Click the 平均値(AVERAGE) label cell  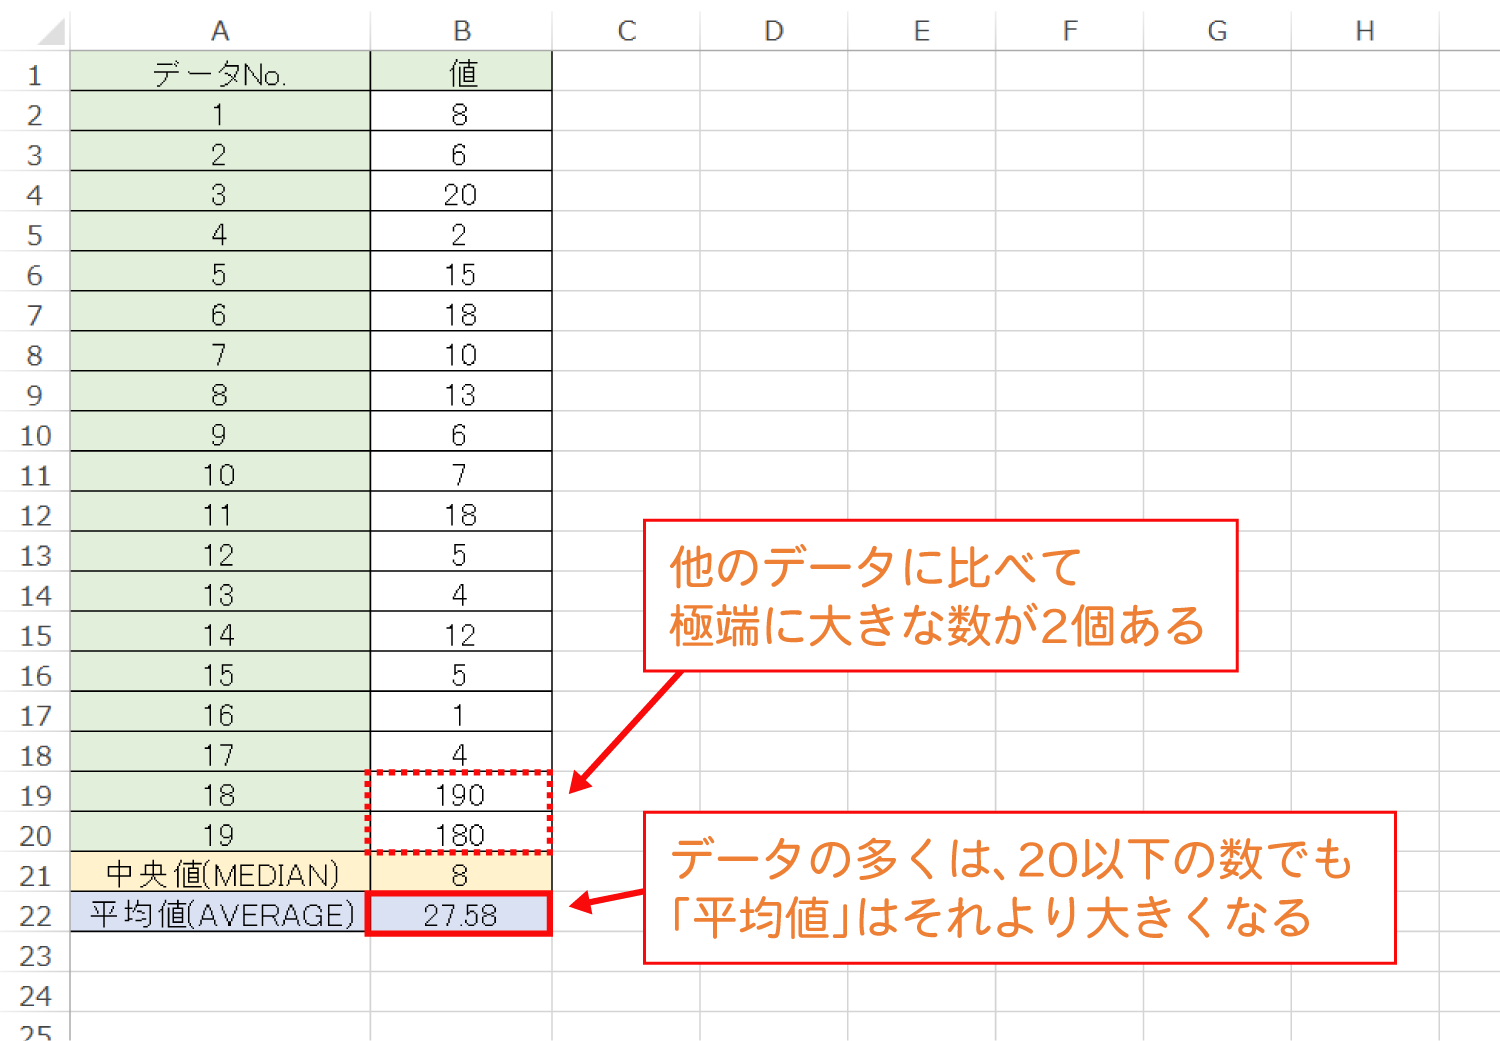(x=220, y=912)
